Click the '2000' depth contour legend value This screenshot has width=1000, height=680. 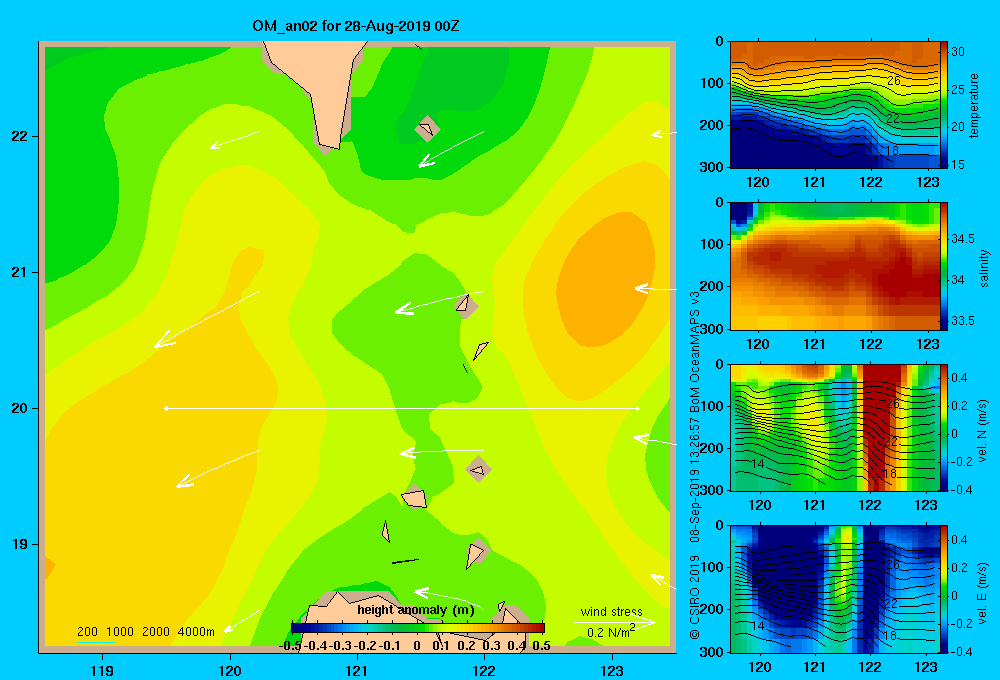click(156, 632)
